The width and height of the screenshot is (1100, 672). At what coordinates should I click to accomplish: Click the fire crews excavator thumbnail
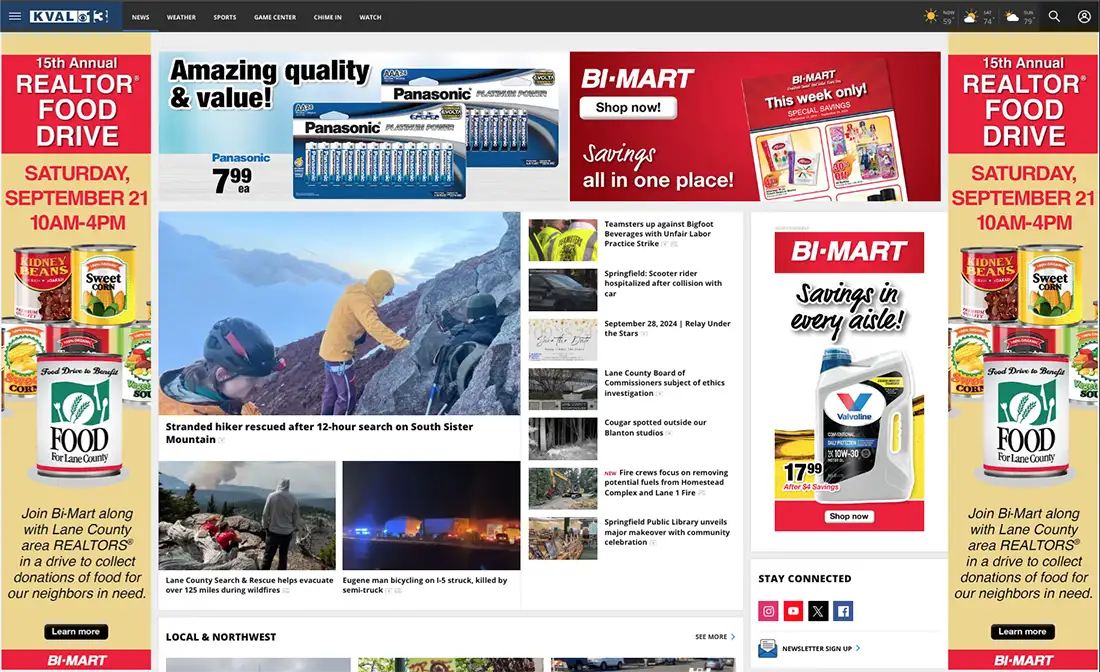563,489
